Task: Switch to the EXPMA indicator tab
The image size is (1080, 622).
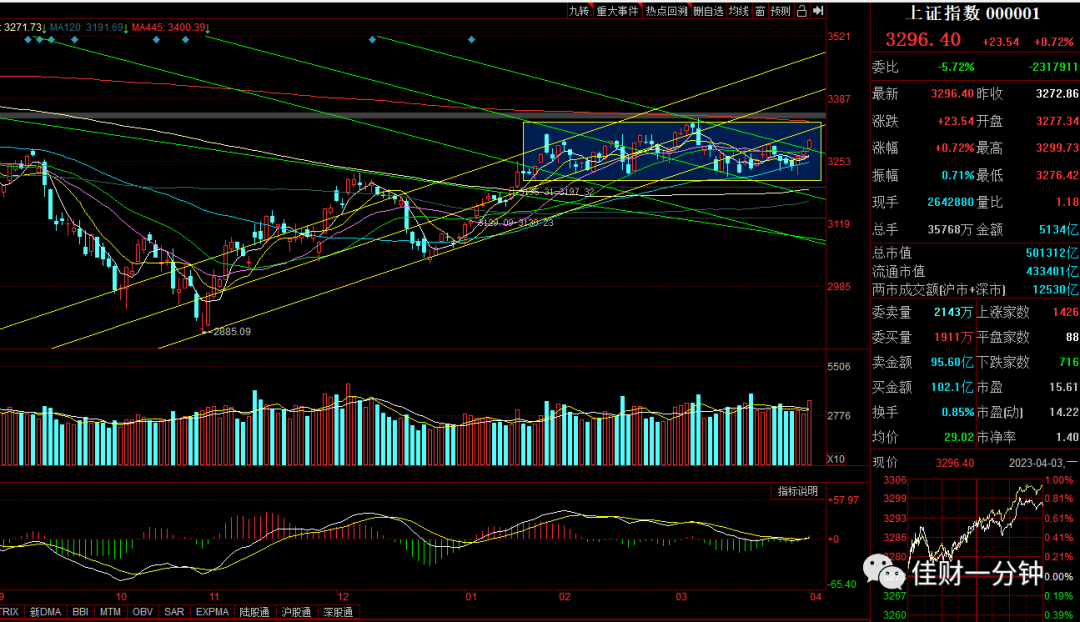Action: pos(212,612)
